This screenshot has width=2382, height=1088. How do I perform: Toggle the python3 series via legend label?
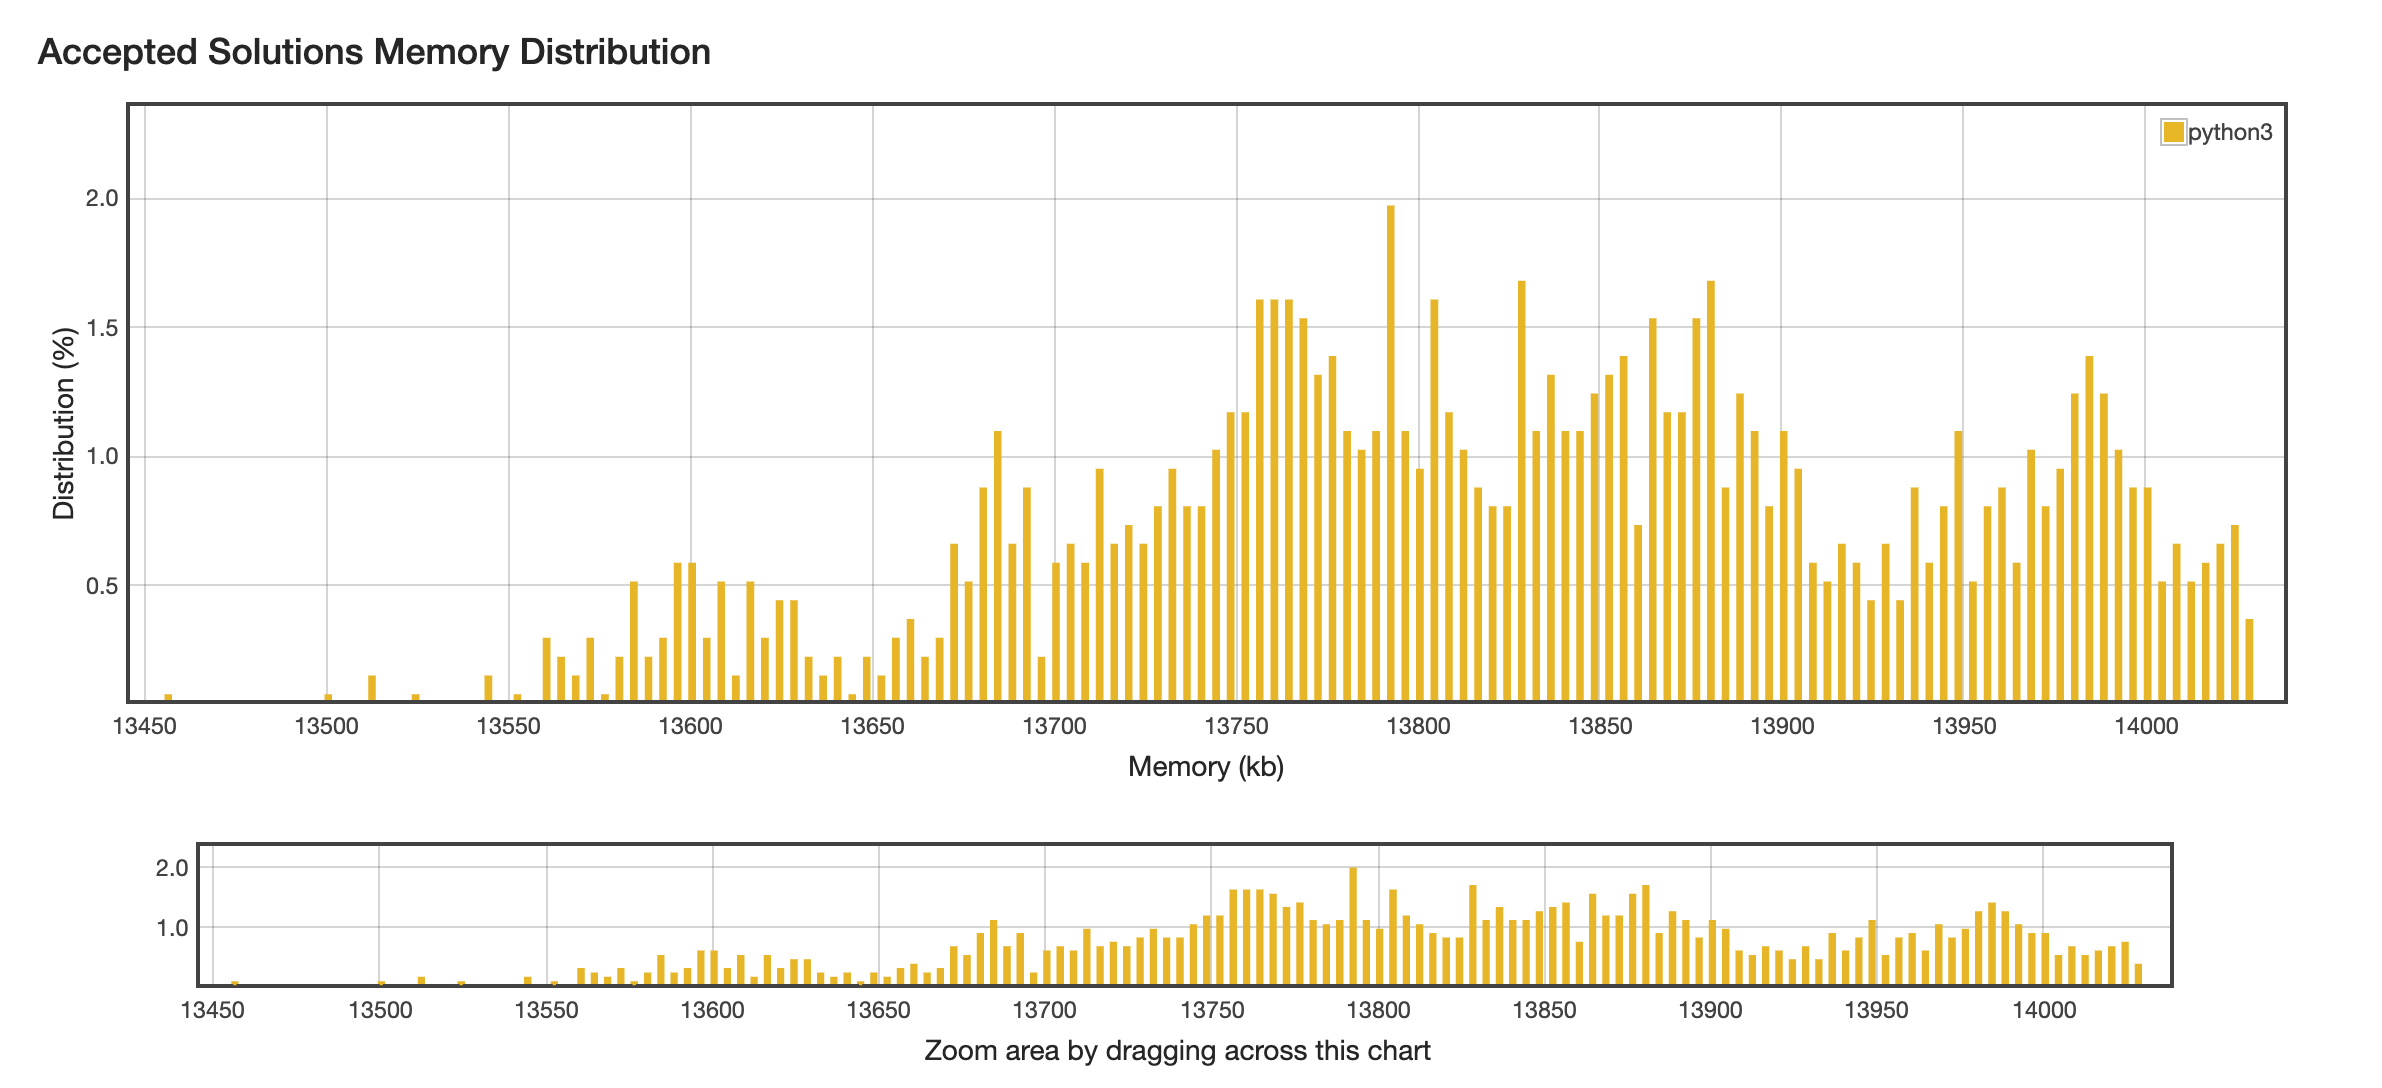coord(2230,132)
